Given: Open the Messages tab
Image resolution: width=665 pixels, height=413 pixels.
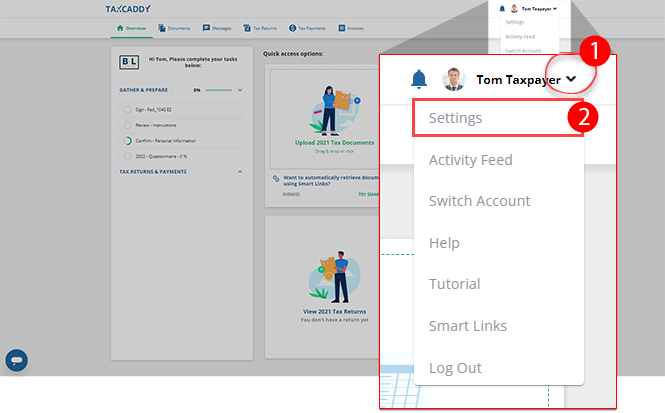Looking at the screenshot, I should [217, 28].
